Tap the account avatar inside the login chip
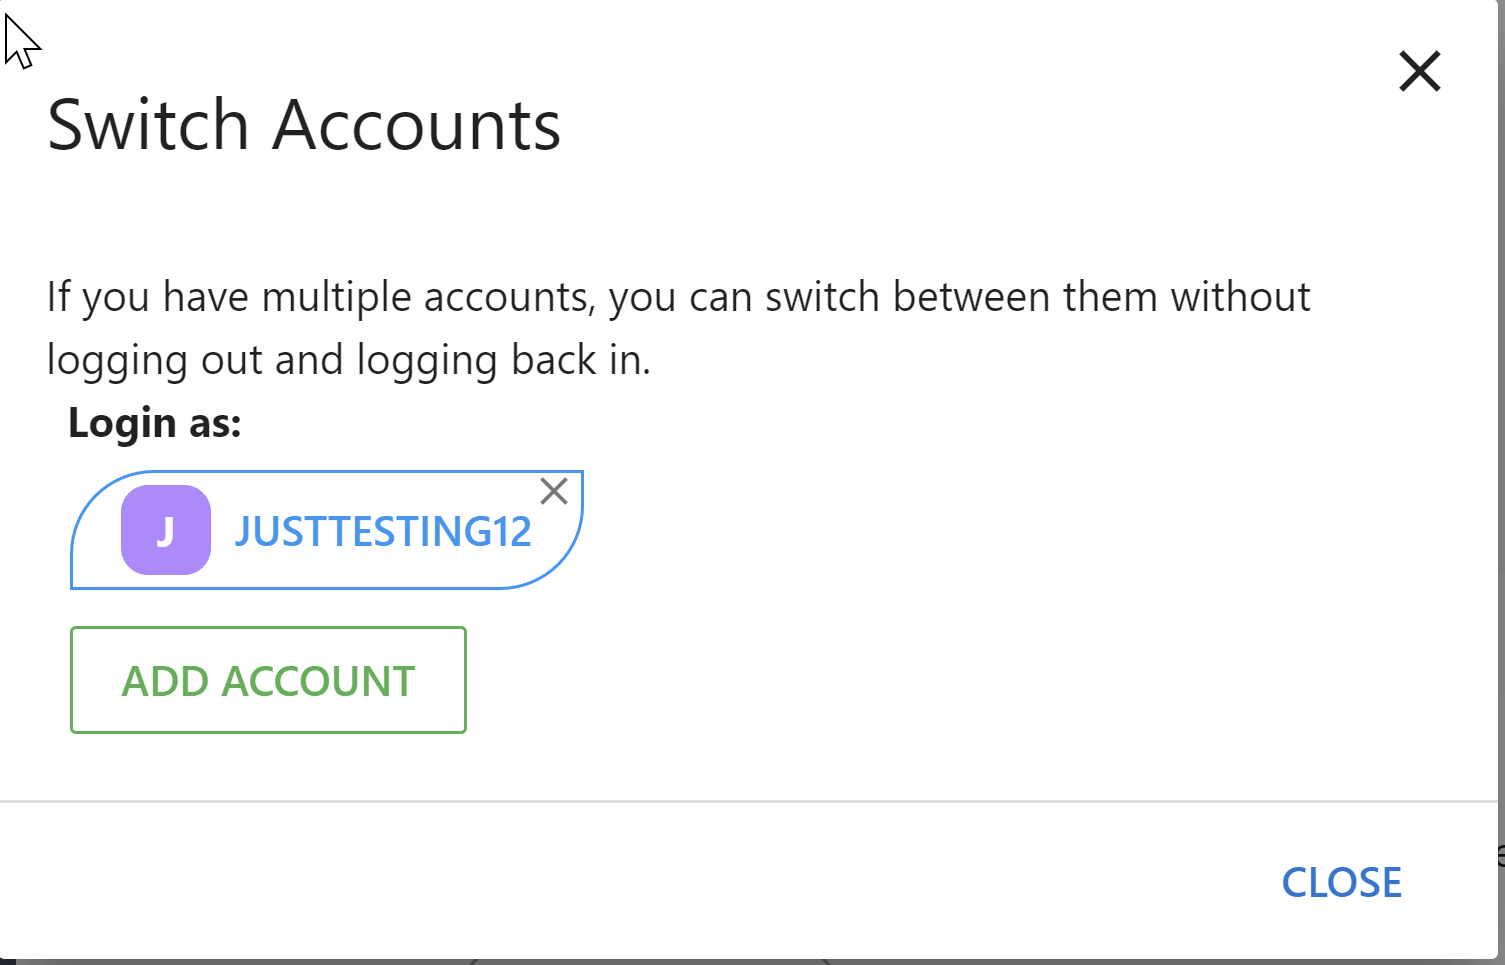The height and width of the screenshot is (965, 1505). [x=166, y=529]
